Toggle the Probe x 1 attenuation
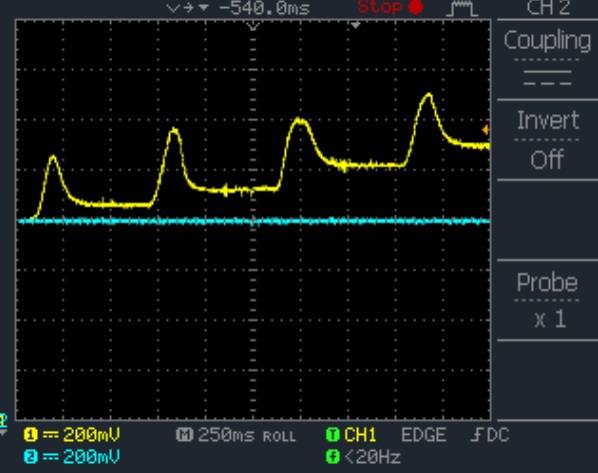Image resolution: width=598 pixels, height=473 pixels. point(550,319)
